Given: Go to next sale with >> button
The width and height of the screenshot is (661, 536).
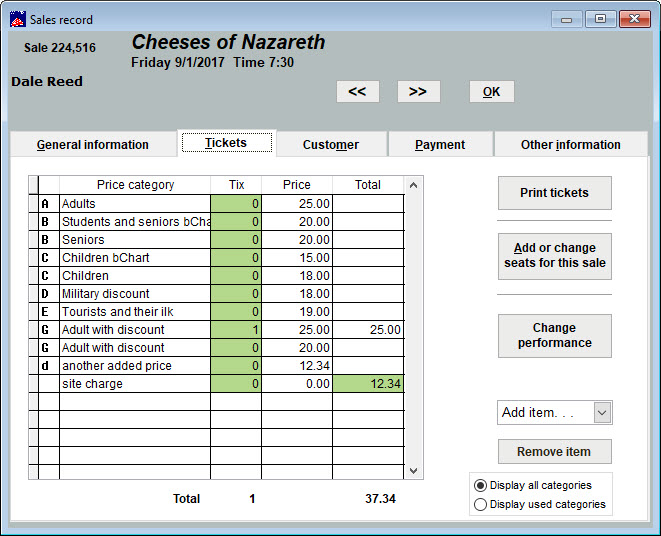Looking at the screenshot, I should [x=419, y=92].
